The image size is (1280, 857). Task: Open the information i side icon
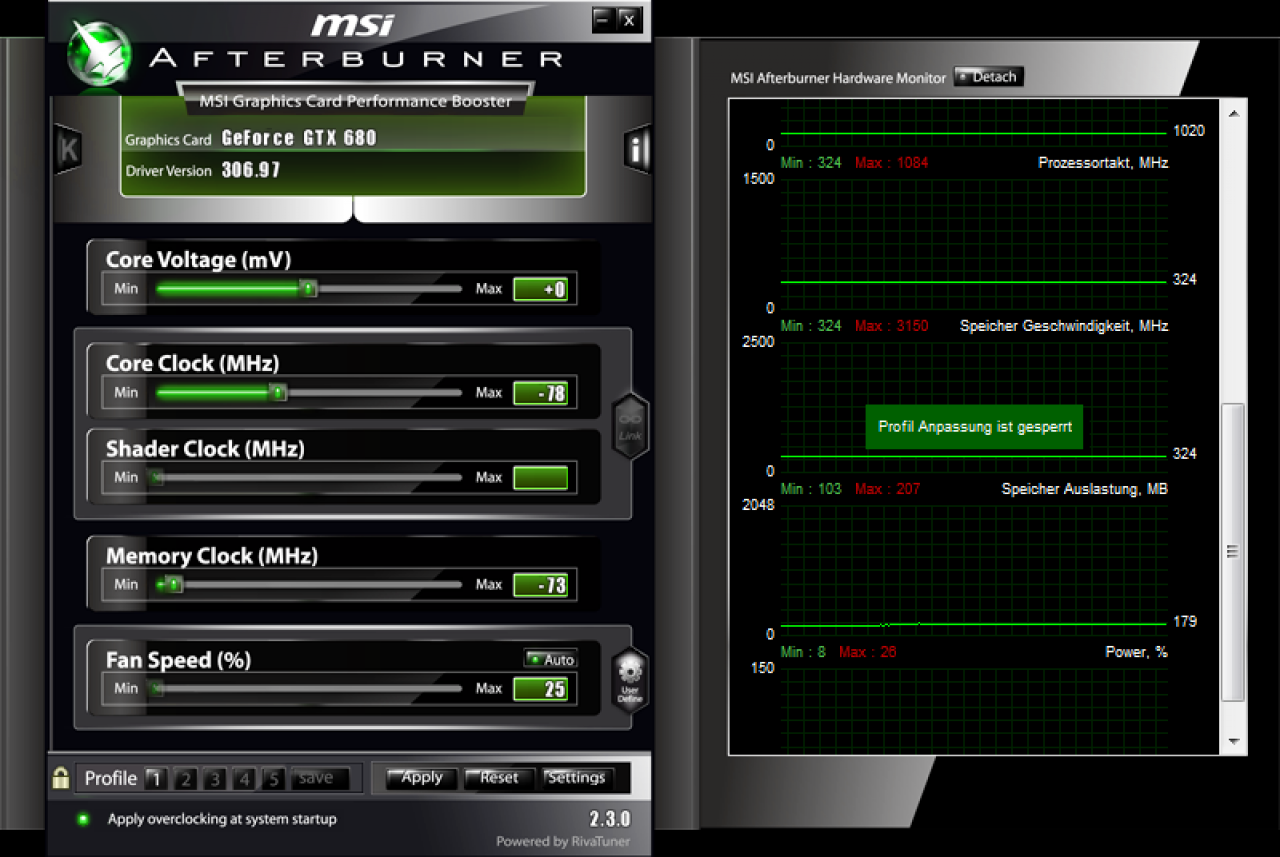coord(637,150)
